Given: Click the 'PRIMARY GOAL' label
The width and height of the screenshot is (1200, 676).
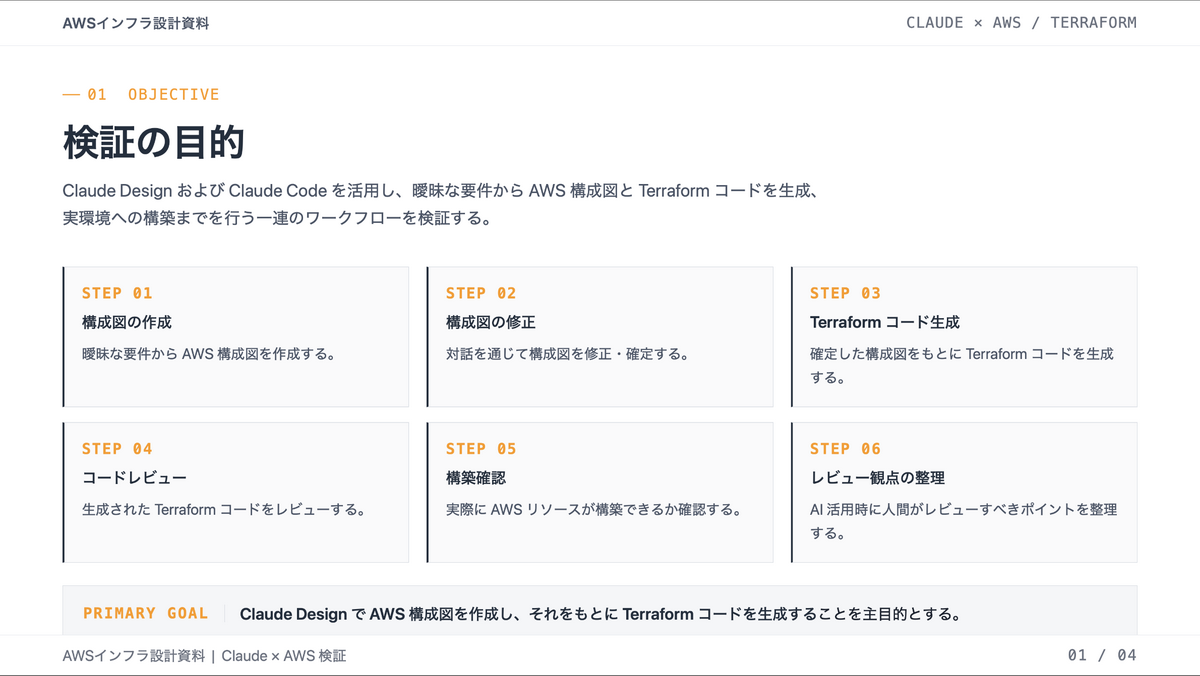Looking at the screenshot, I should coord(146,613).
